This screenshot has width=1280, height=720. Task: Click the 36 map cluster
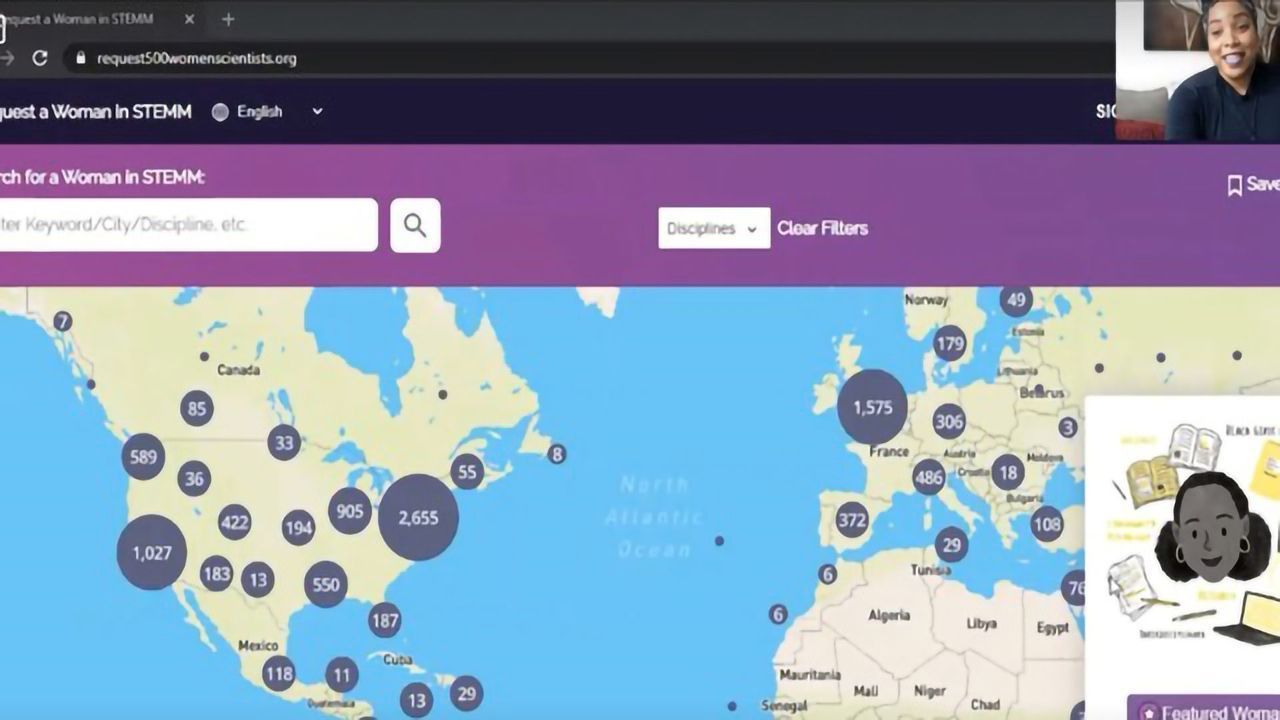tap(194, 478)
